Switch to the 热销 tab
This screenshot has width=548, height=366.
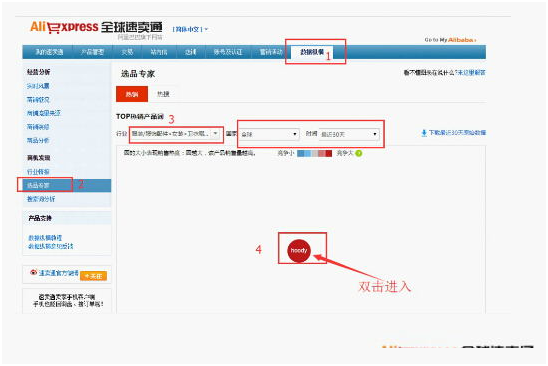point(132,94)
